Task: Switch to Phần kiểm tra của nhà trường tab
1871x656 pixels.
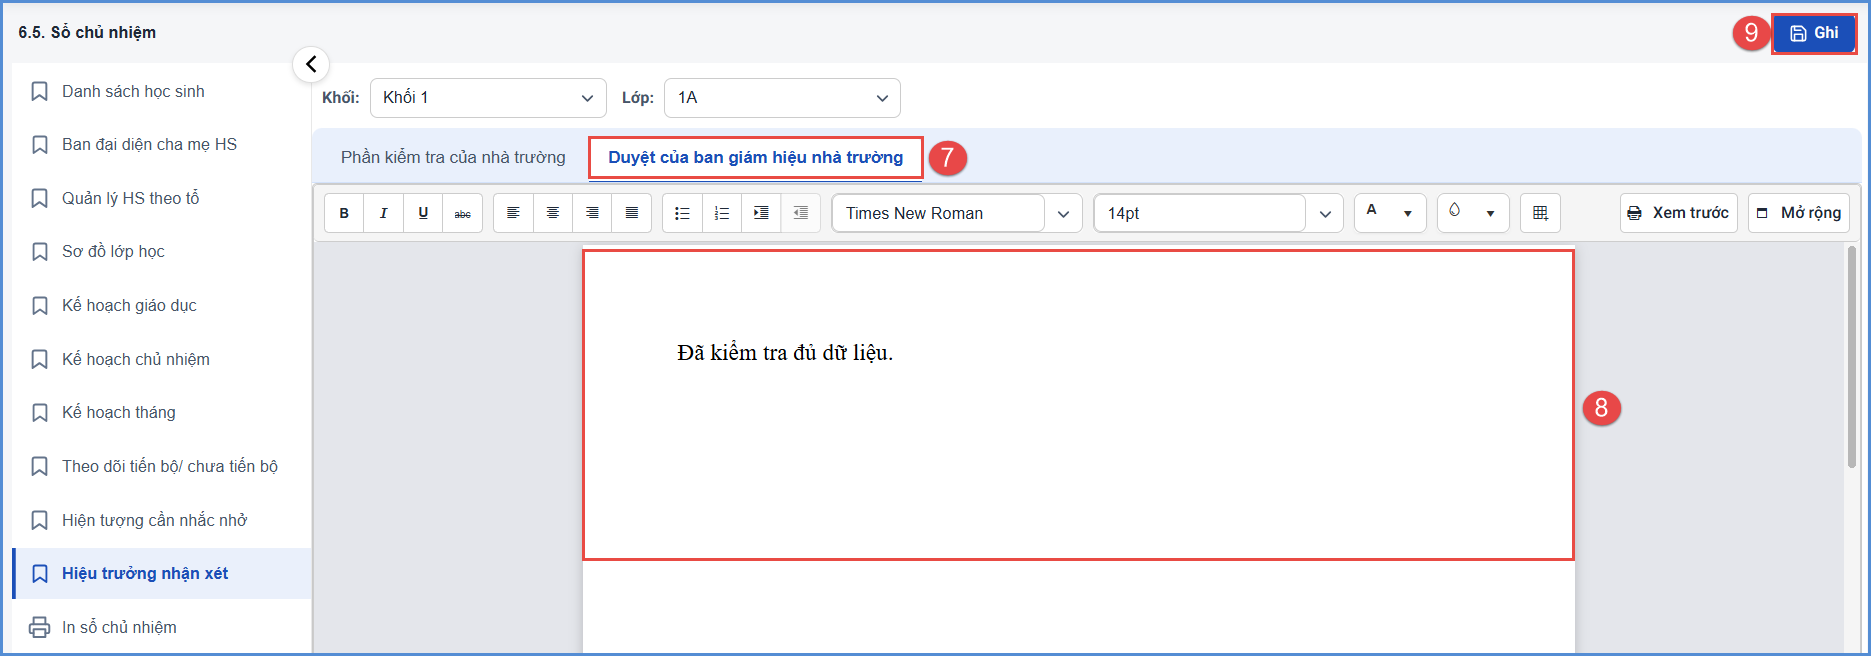Action: pos(453,157)
